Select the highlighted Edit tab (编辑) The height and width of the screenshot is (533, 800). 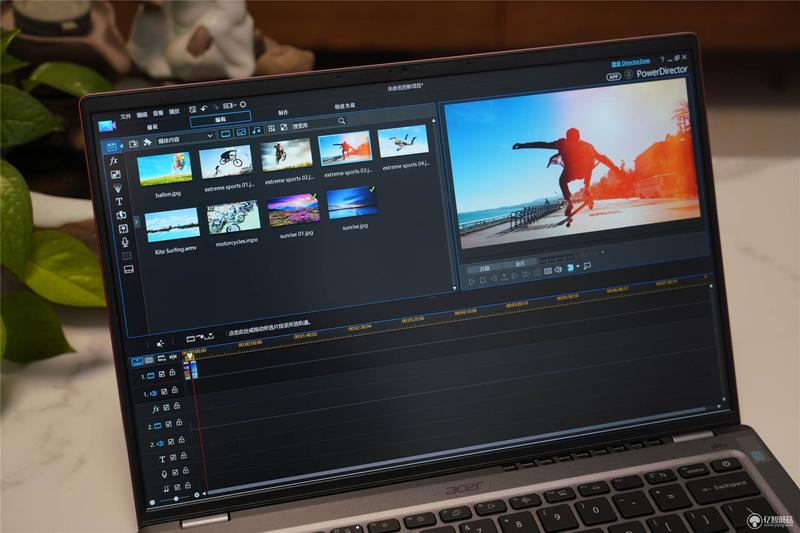point(220,119)
